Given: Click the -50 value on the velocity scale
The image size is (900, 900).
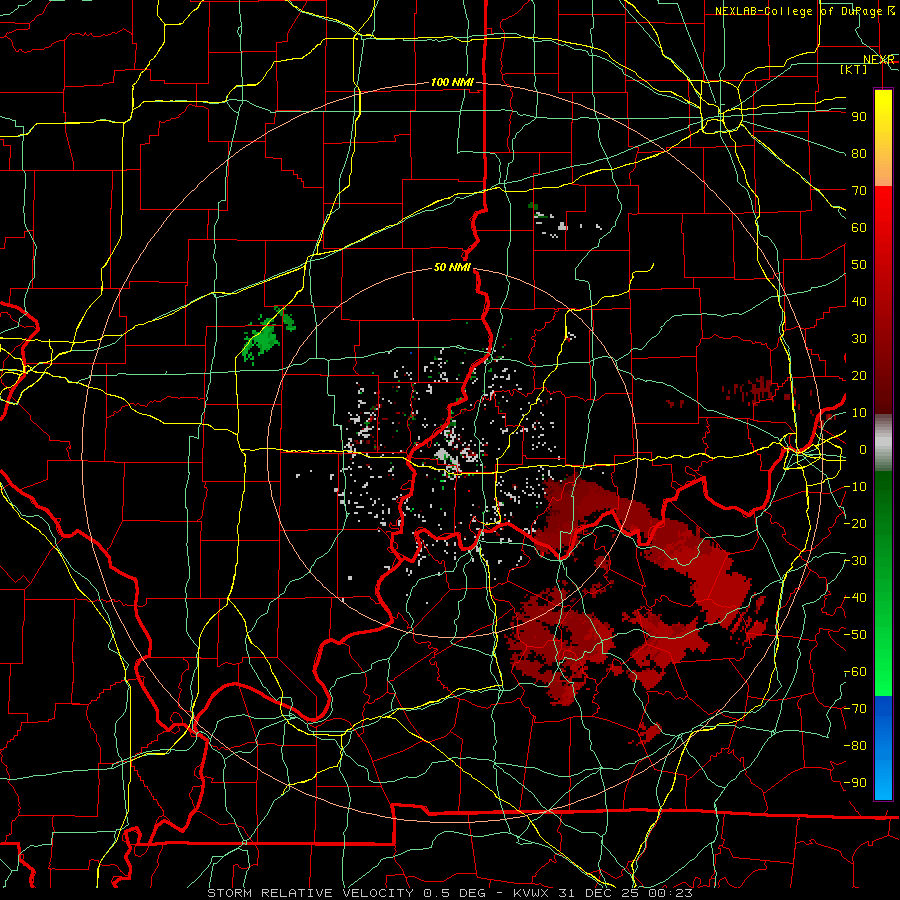Looking at the screenshot, I should coord(856,635).
